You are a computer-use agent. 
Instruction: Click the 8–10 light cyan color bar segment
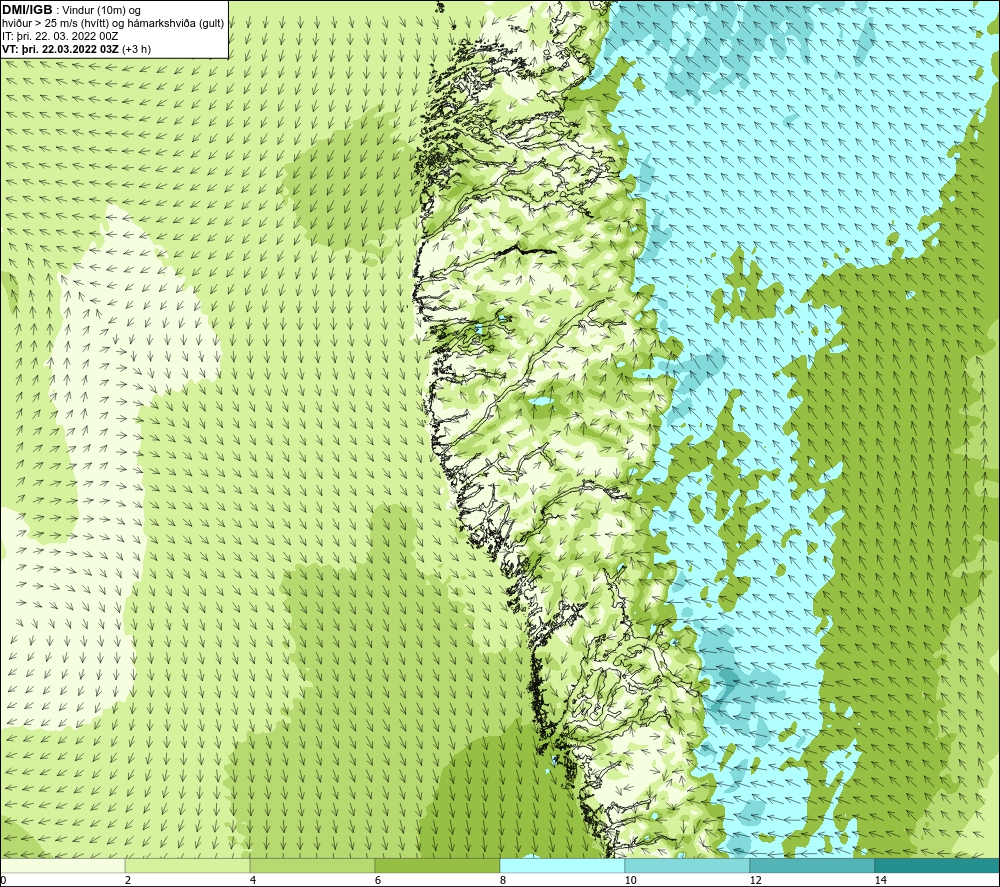pyautogui.click(x=562, y=865)
